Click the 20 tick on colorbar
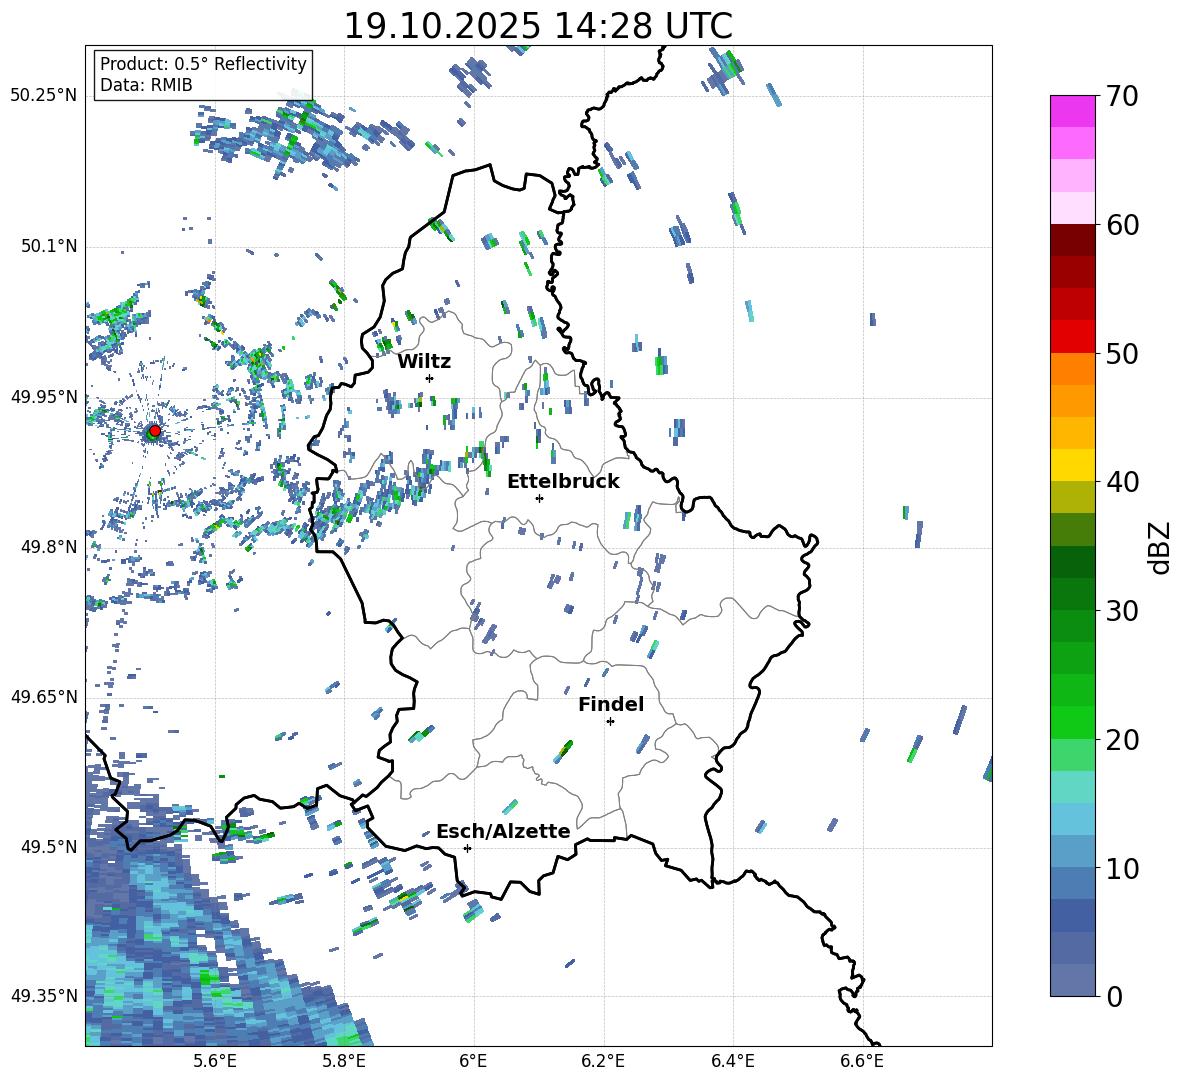The image size is (1184, 1081). click(x=1121, y=740)
